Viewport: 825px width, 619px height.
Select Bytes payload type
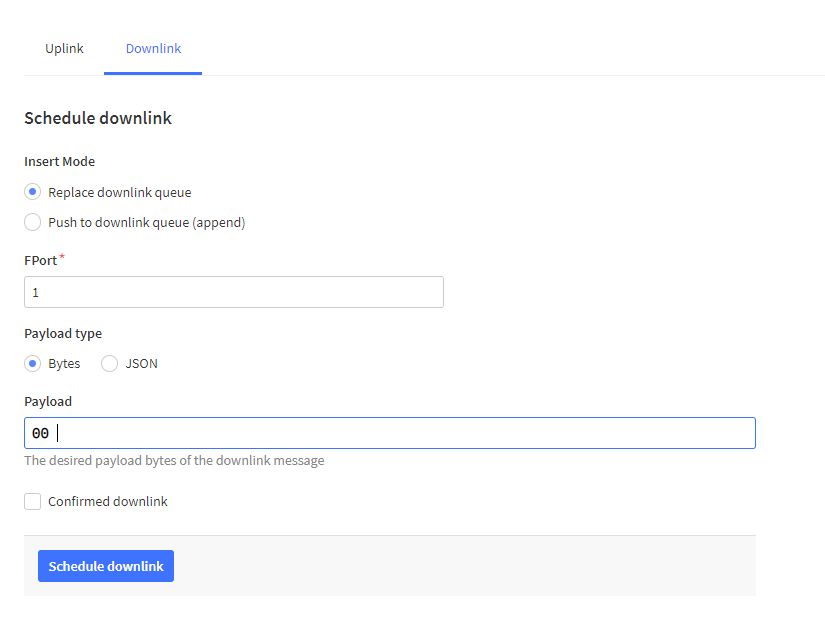[33, 364]
